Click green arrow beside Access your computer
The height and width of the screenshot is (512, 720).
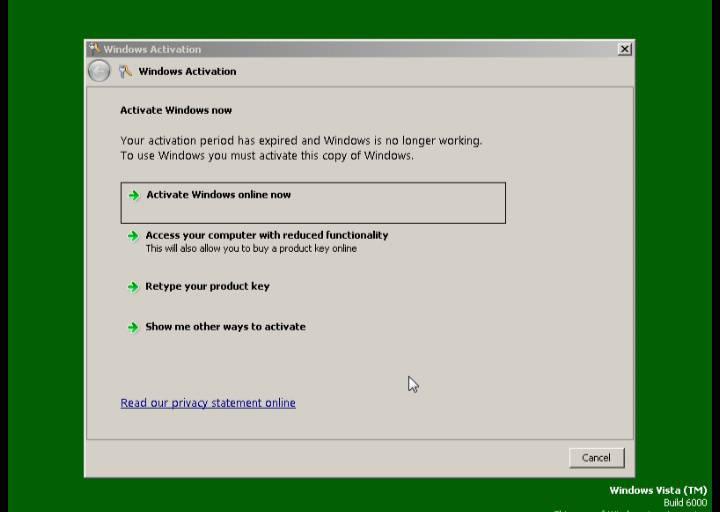tap(133, 236)
